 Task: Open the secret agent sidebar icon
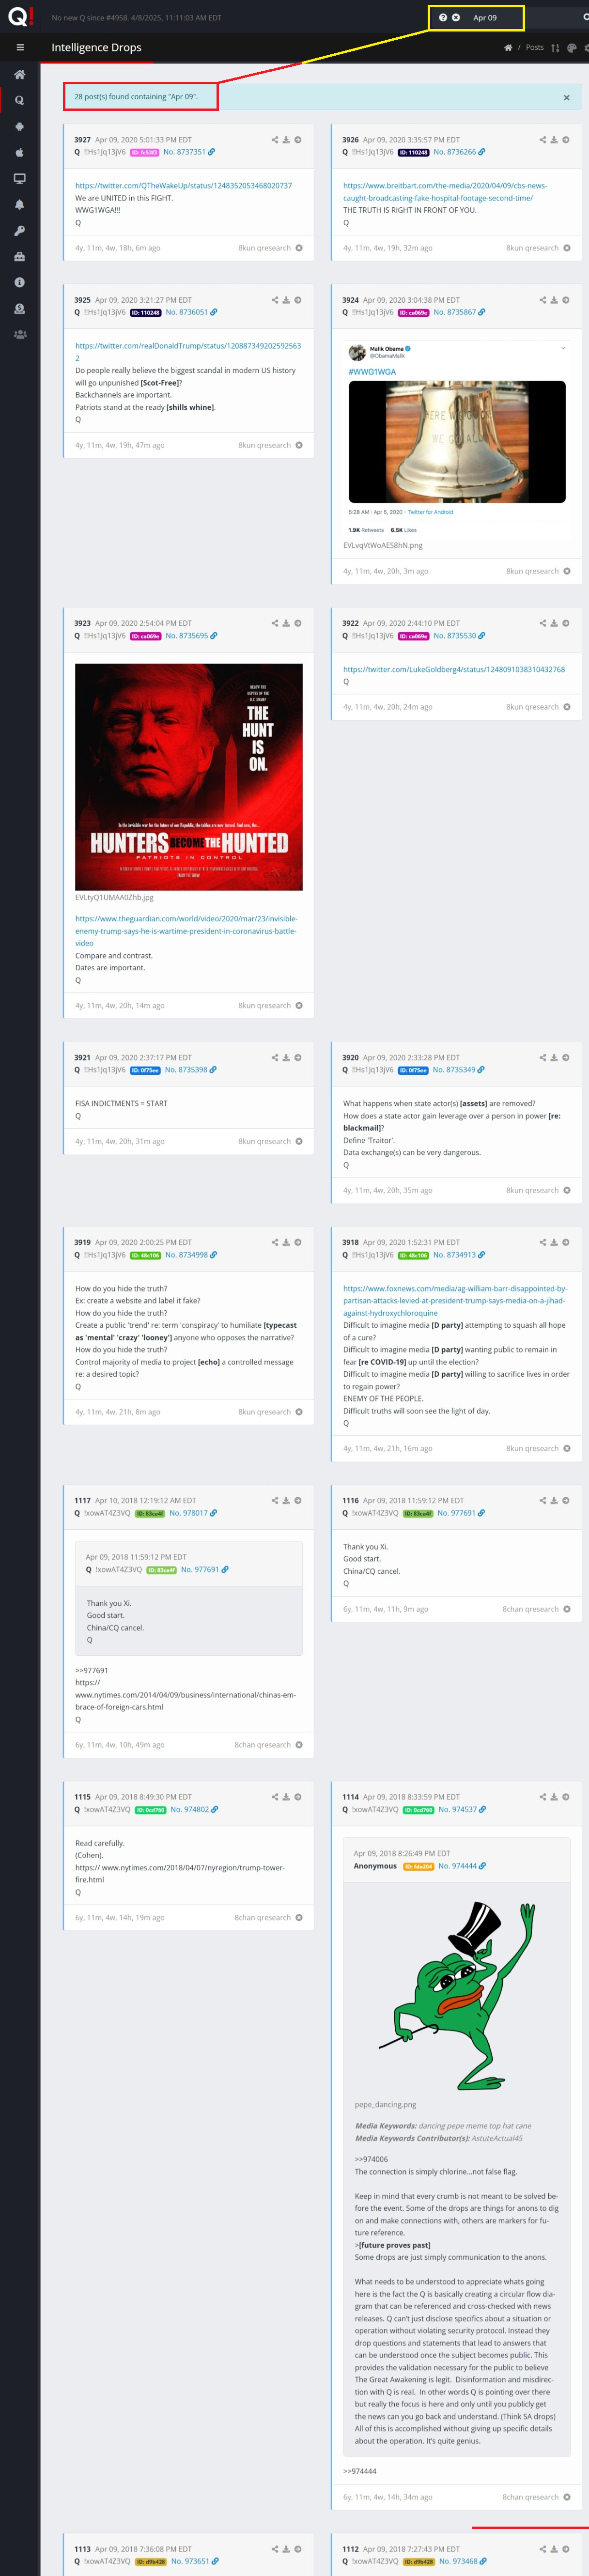click(20, 309)
